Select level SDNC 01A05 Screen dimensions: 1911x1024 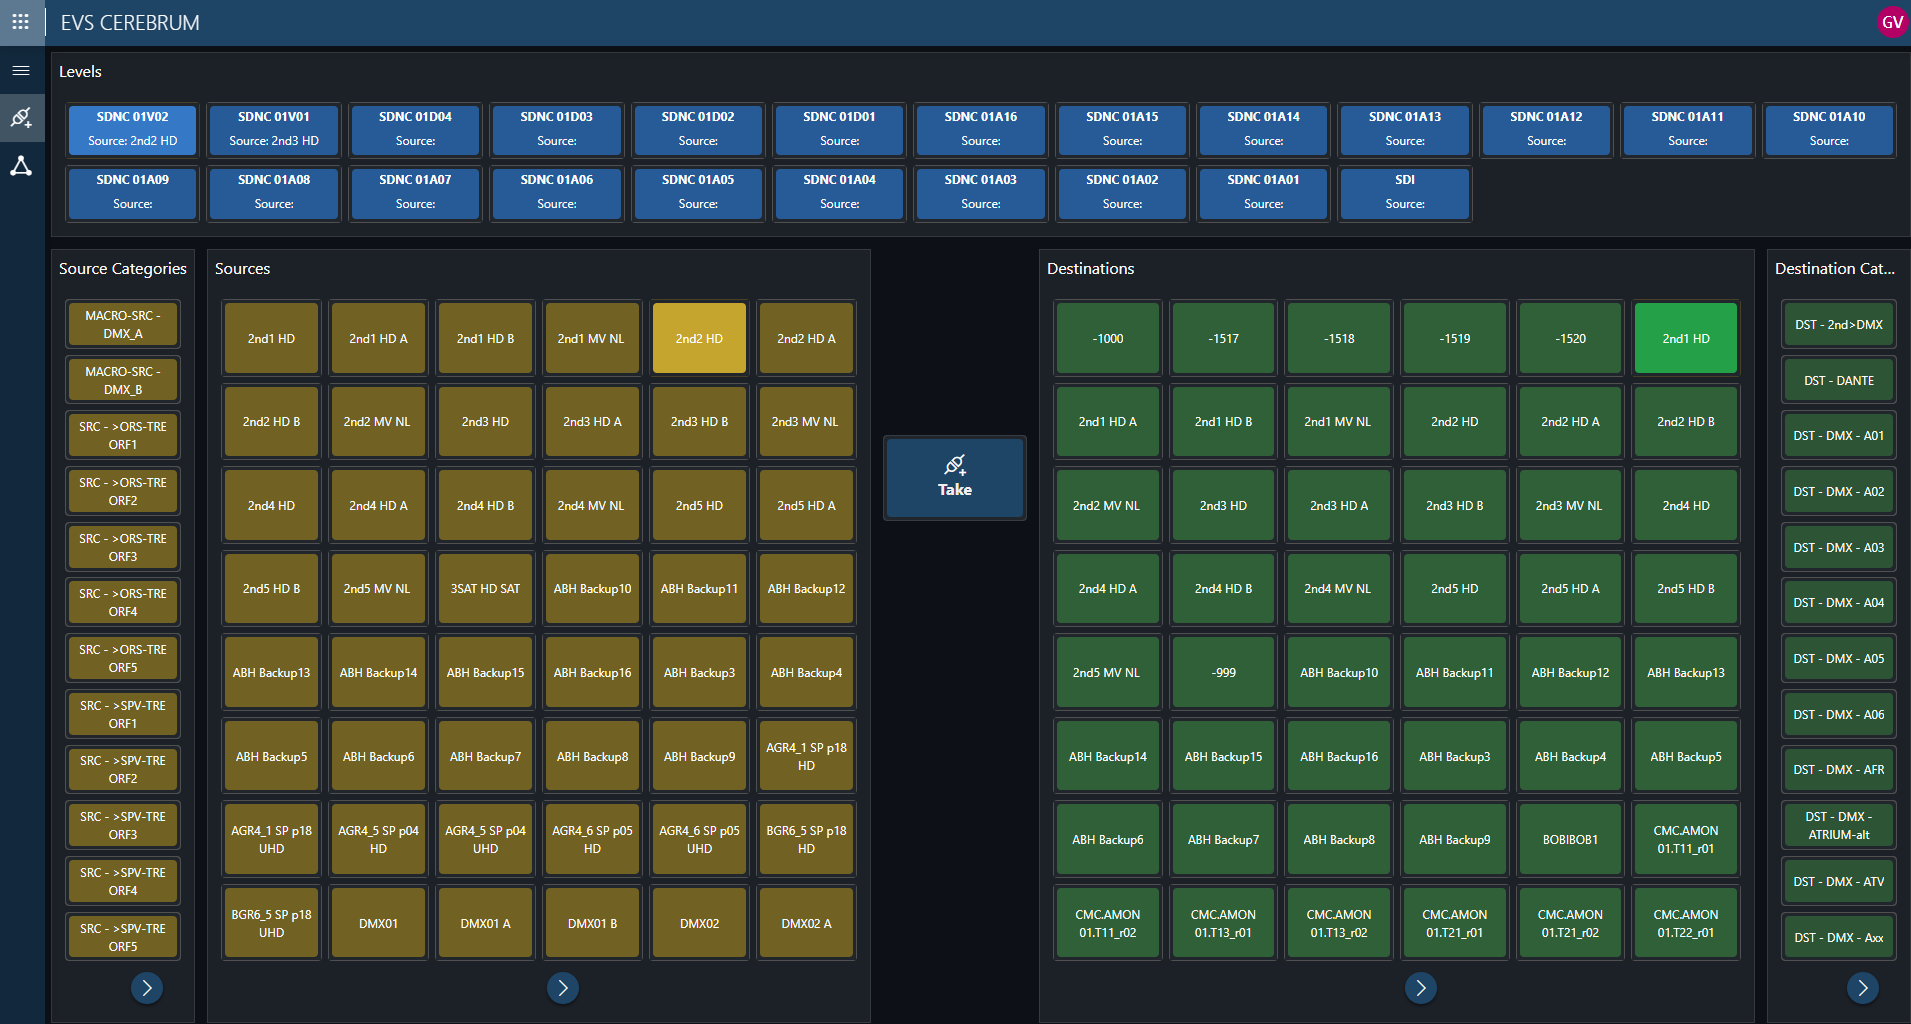(698, 192)
